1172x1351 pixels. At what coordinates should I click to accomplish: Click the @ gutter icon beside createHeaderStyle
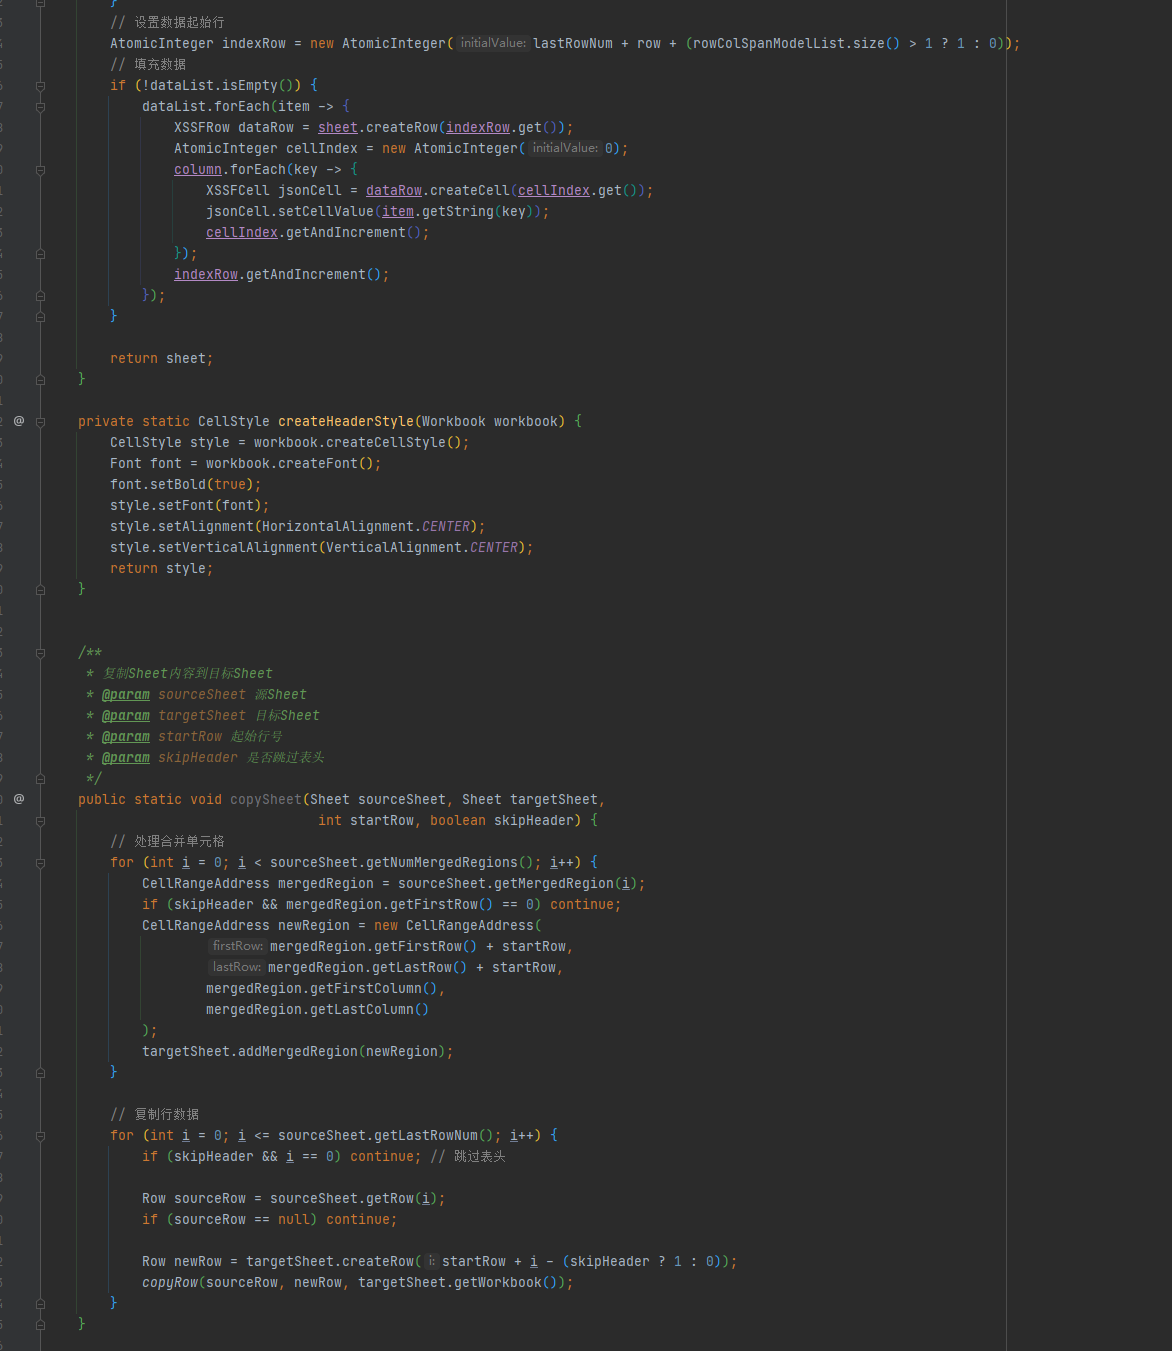[19, 421]
